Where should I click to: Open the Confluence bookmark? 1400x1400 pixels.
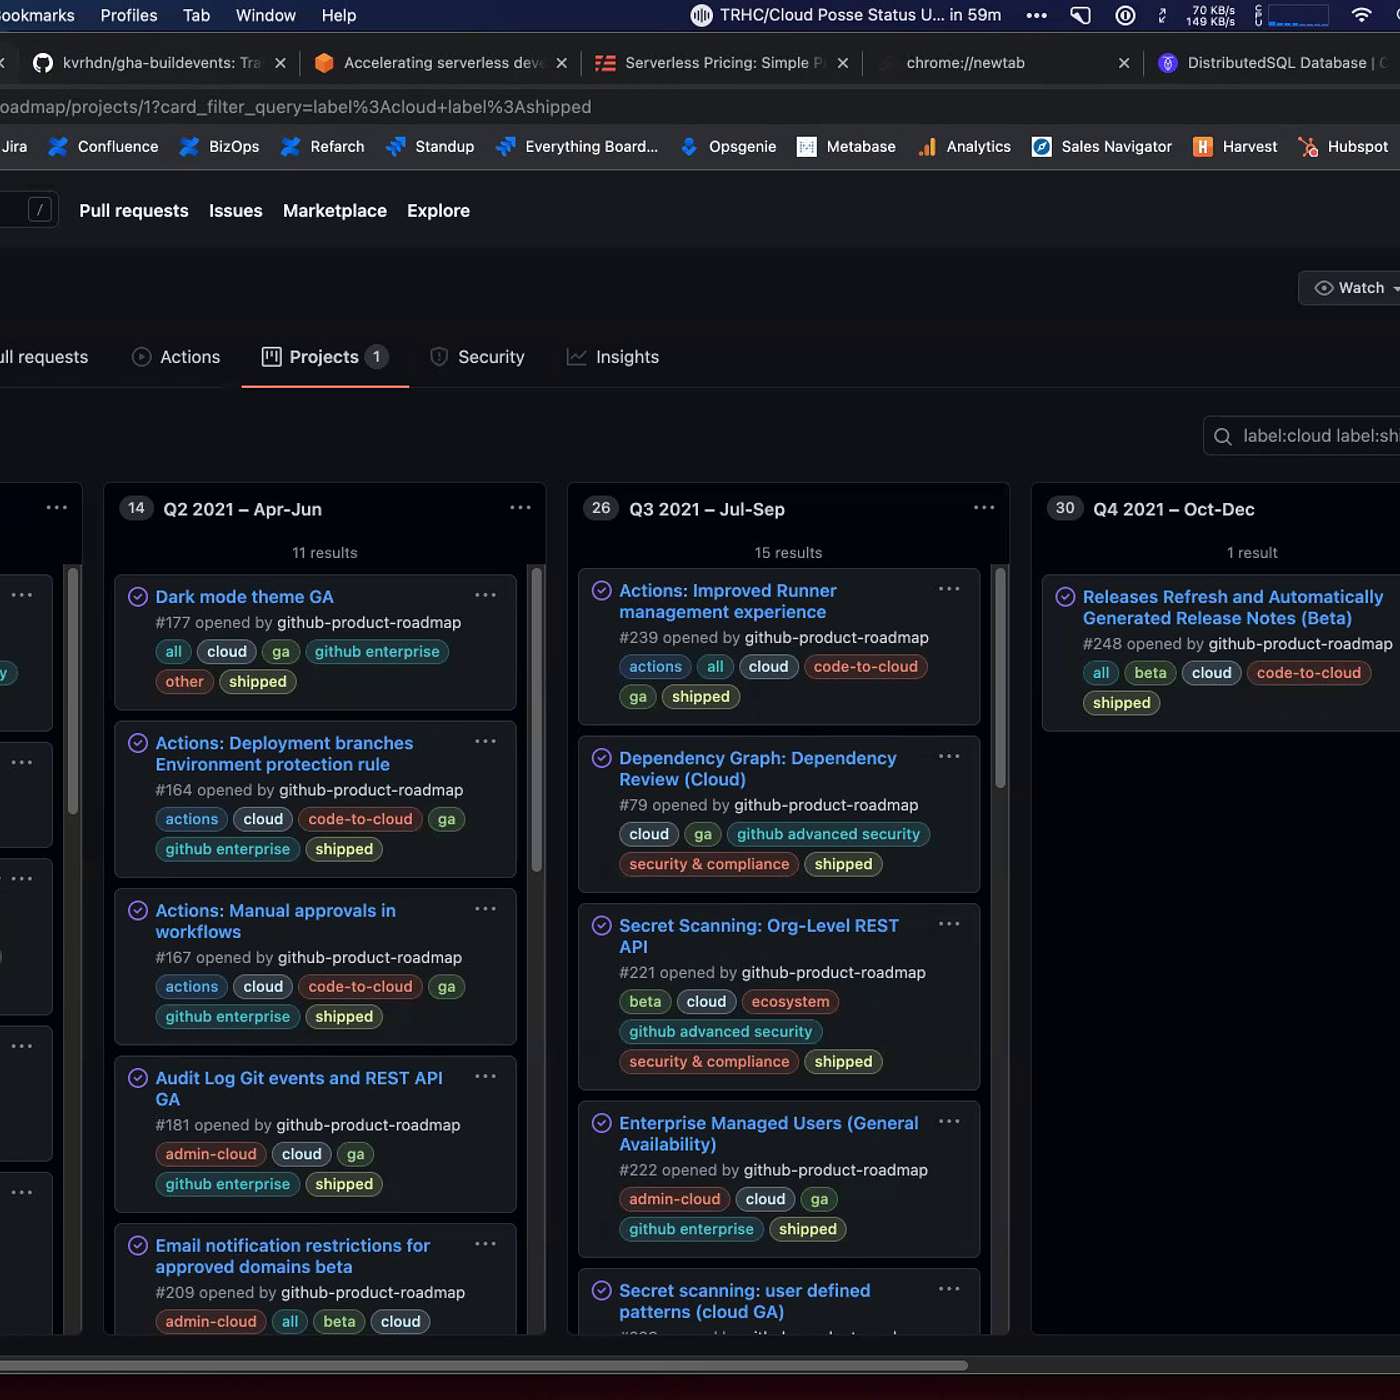(104, 147)
